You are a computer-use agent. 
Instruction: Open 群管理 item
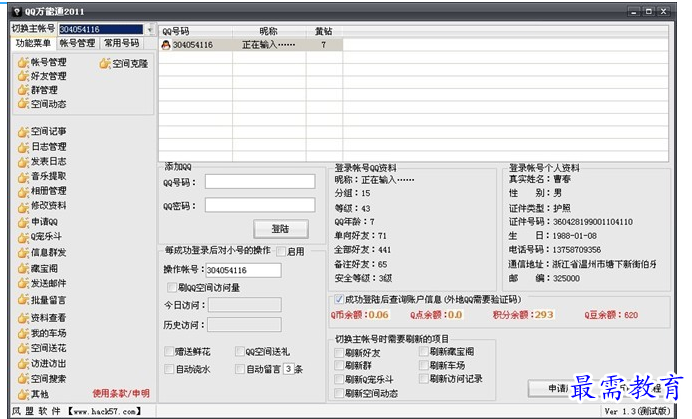tap(38, 90)
